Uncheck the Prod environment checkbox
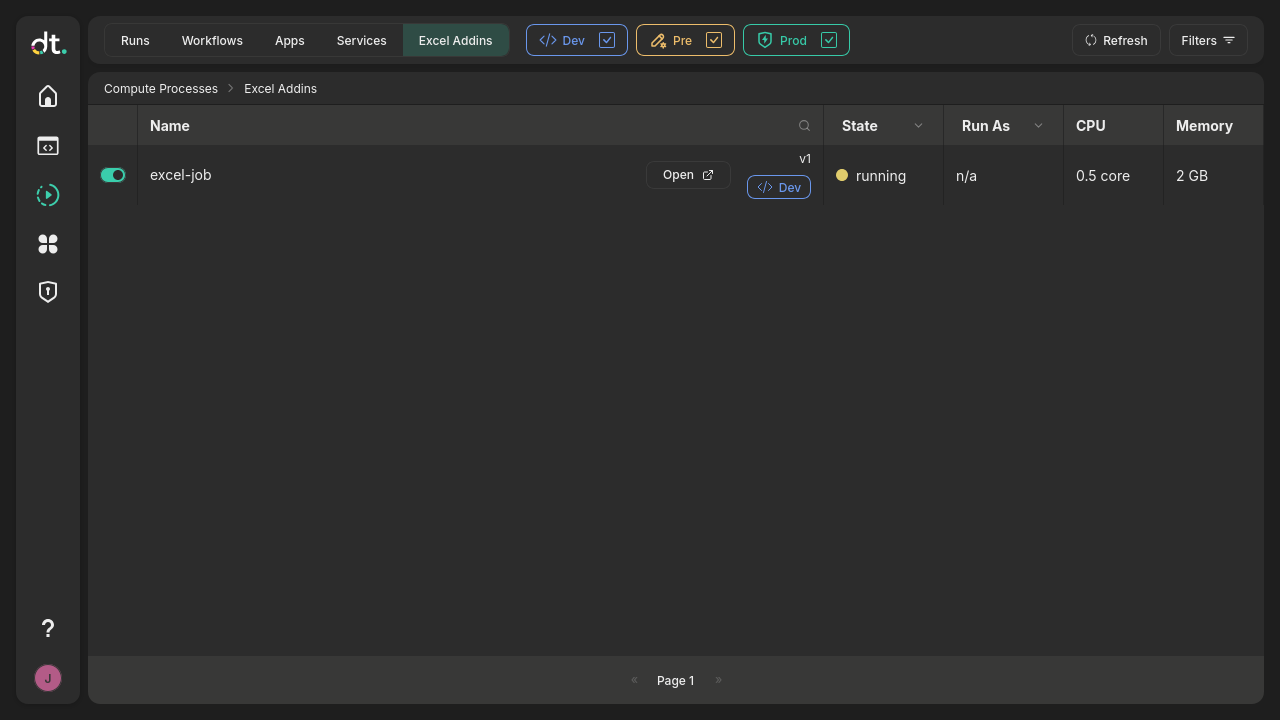The height and width of the screenshot is (720, 1280). click(829, 40)
